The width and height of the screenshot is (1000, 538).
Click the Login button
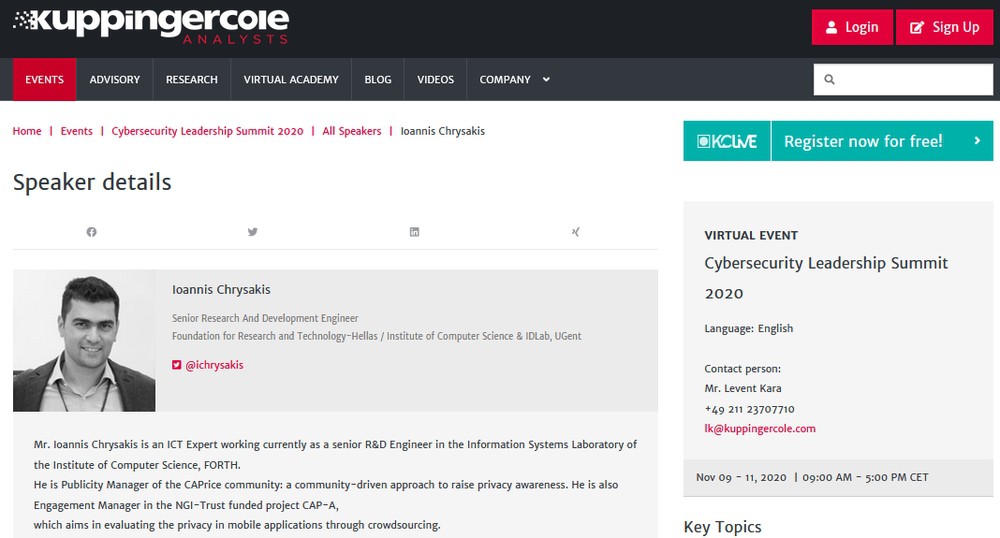851,27
